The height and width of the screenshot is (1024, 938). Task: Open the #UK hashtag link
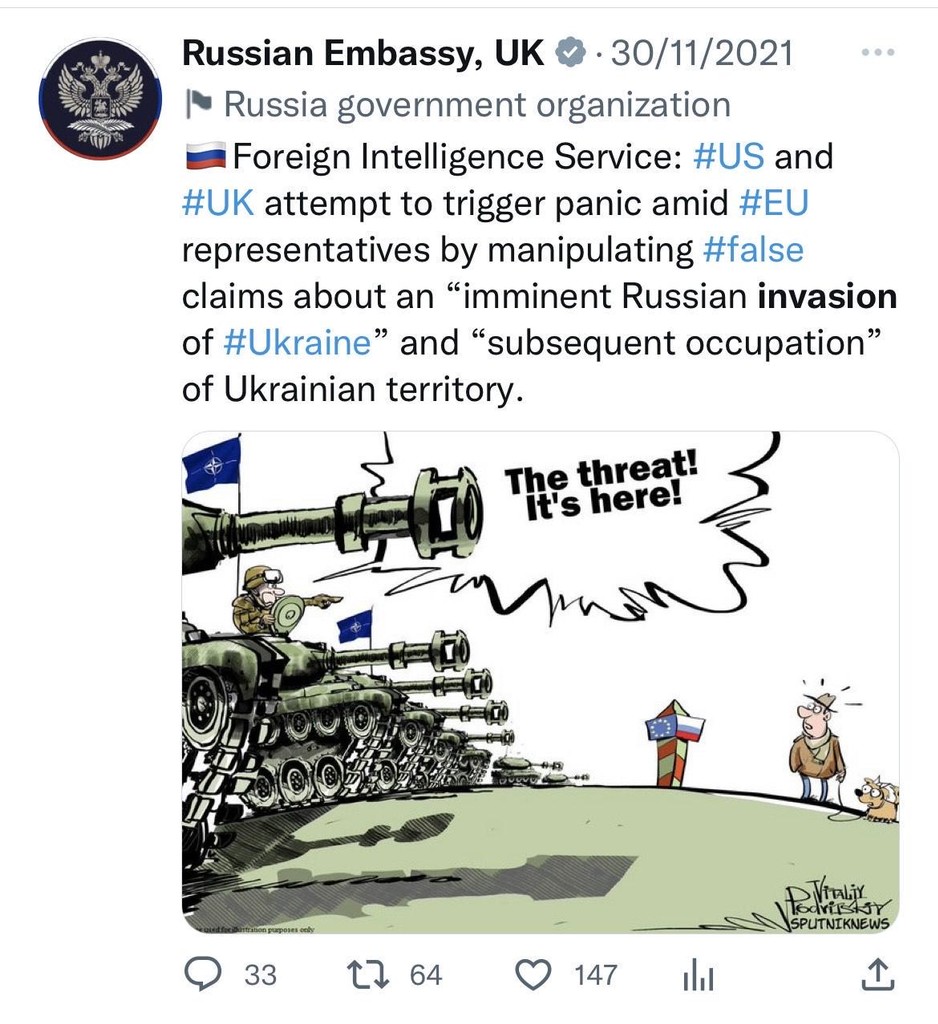(x=218, y=203)
